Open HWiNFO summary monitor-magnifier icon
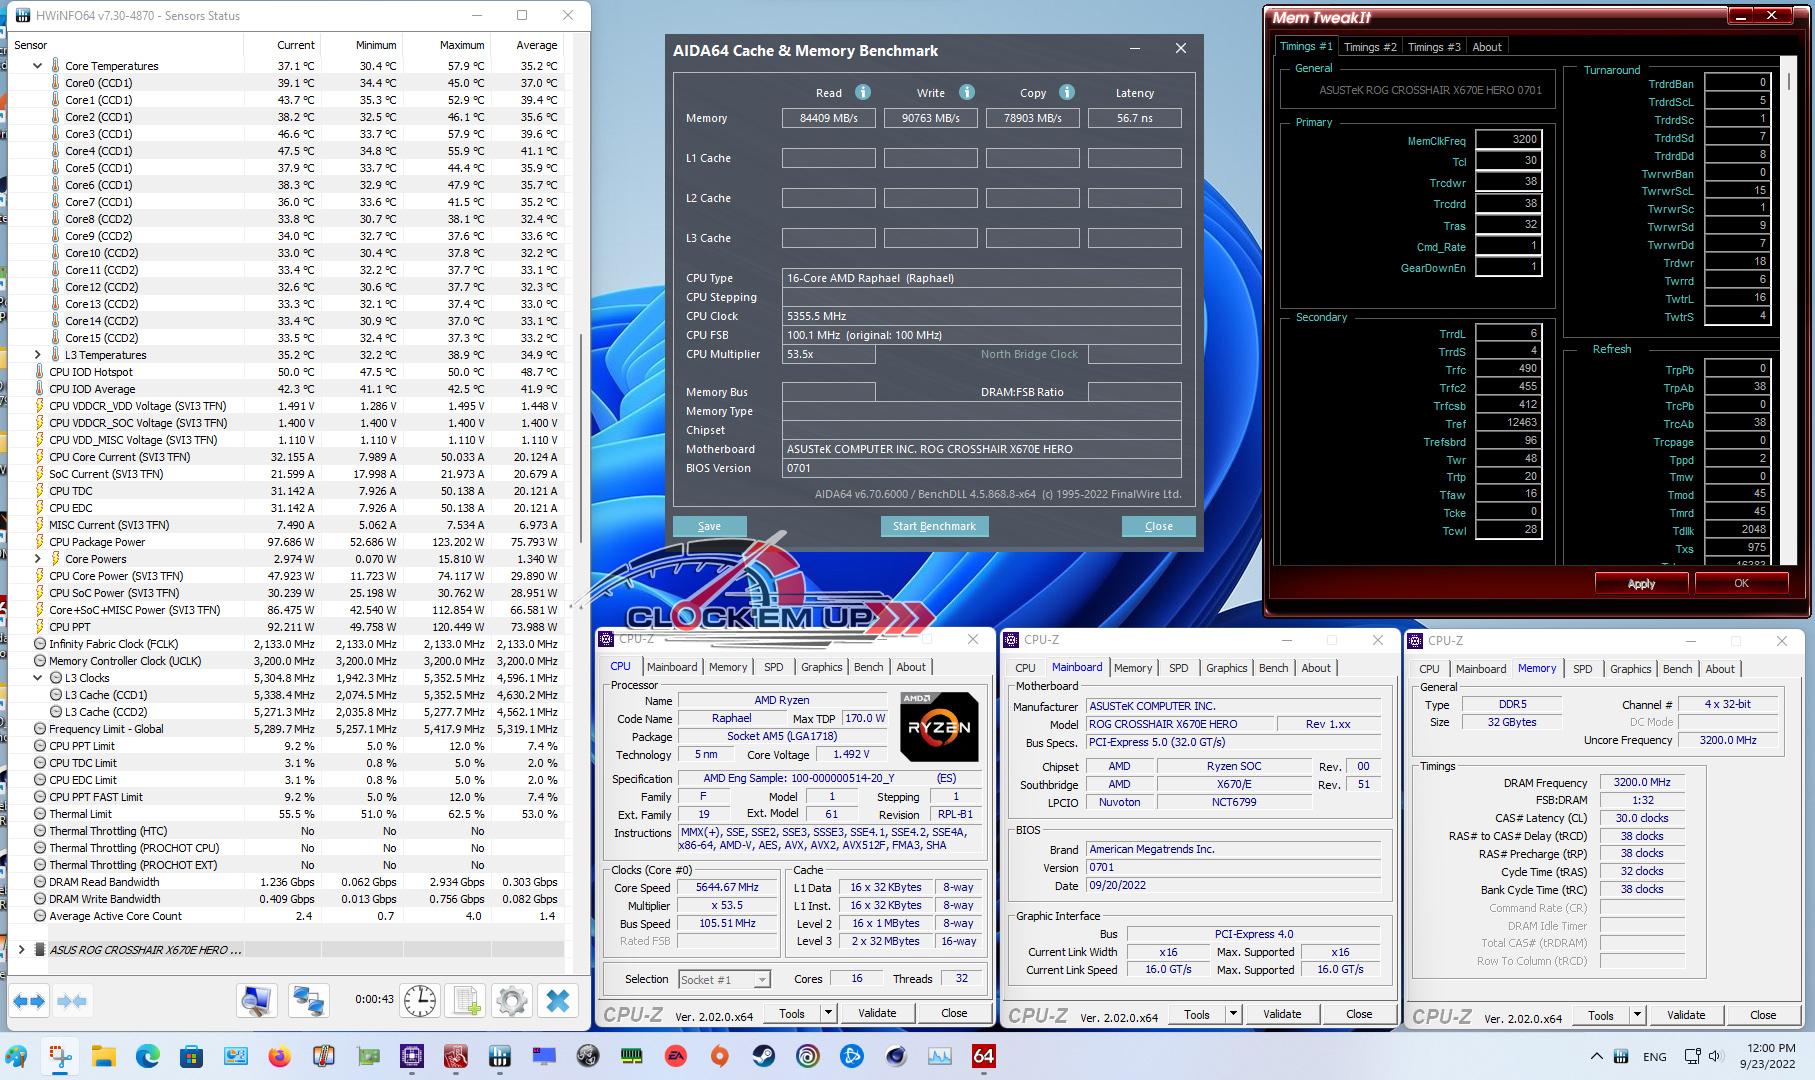The width and height of the screenshot is (1815, 1080). click(257, 1000)
